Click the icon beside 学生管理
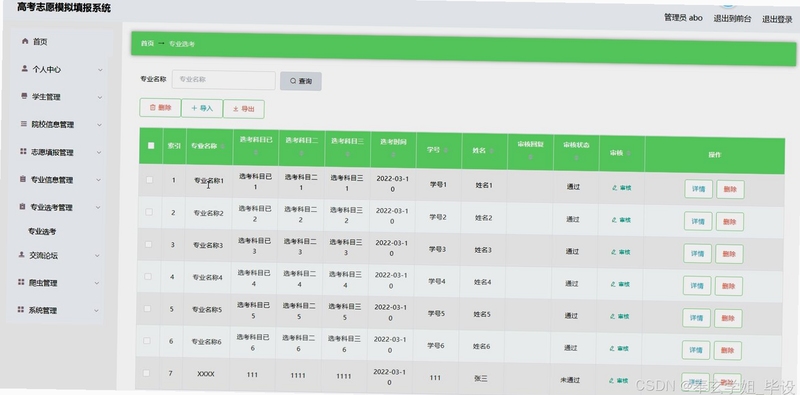 point(24,96)
